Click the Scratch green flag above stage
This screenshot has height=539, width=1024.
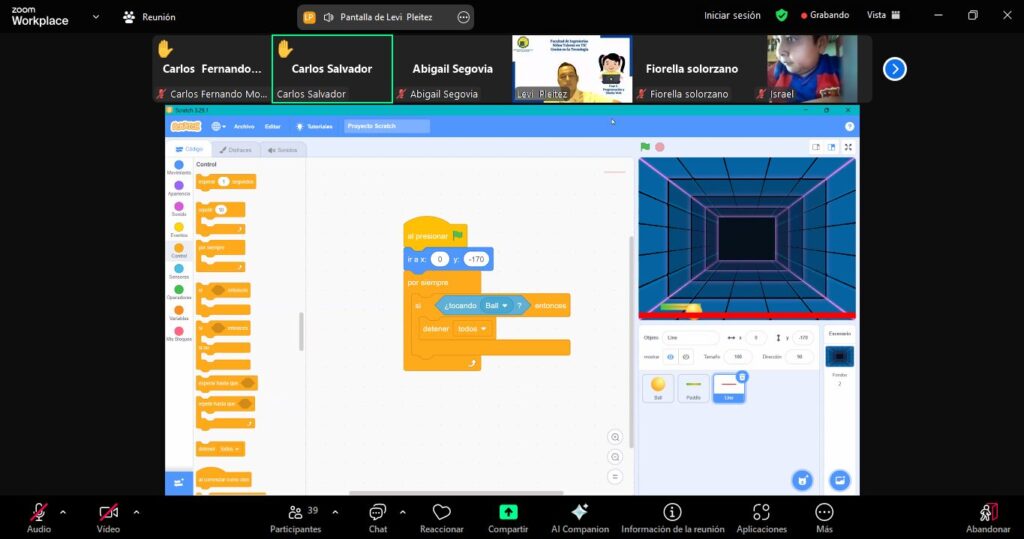point(645,147)
